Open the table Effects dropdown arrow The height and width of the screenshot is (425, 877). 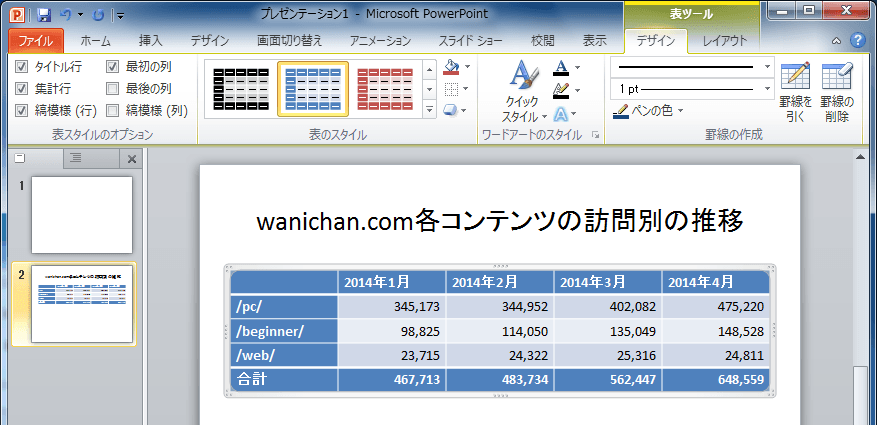464,110
